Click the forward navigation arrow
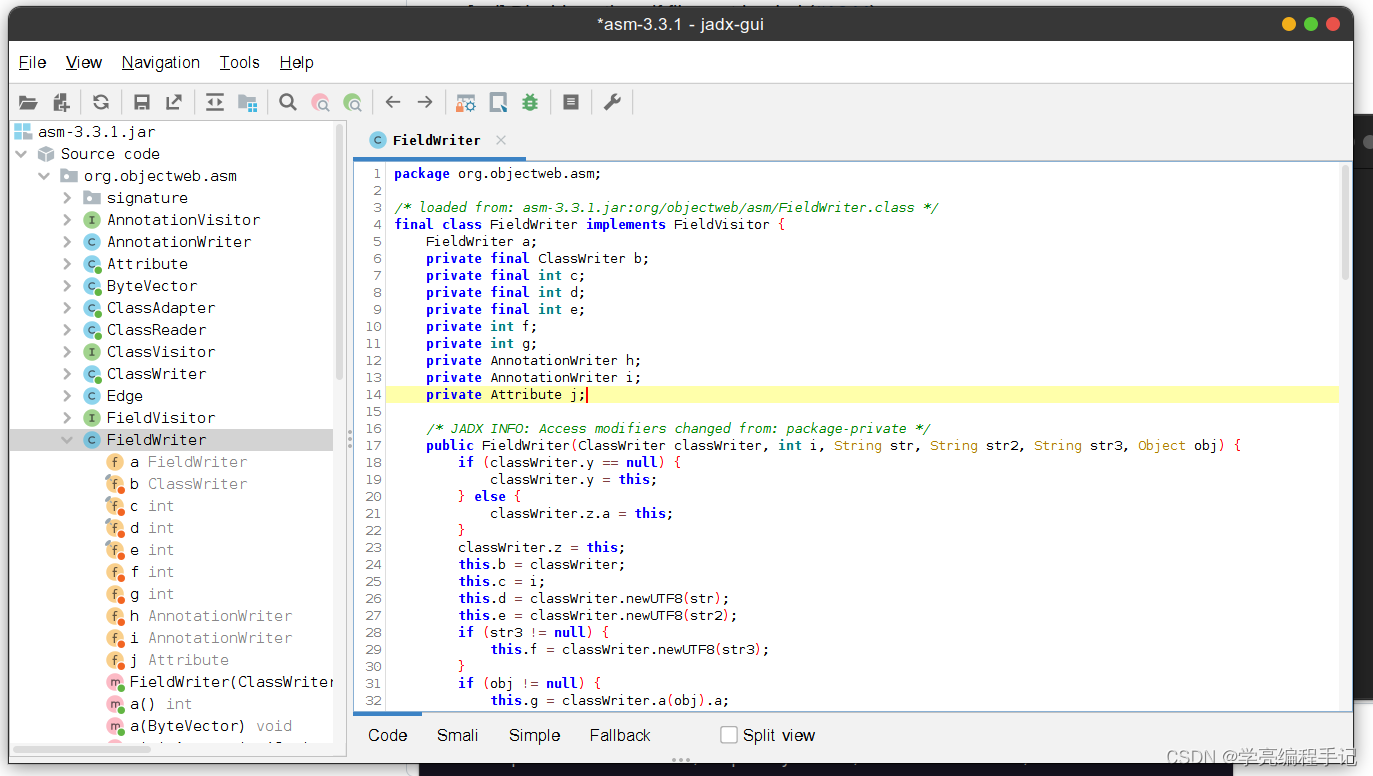 (424, 101)
